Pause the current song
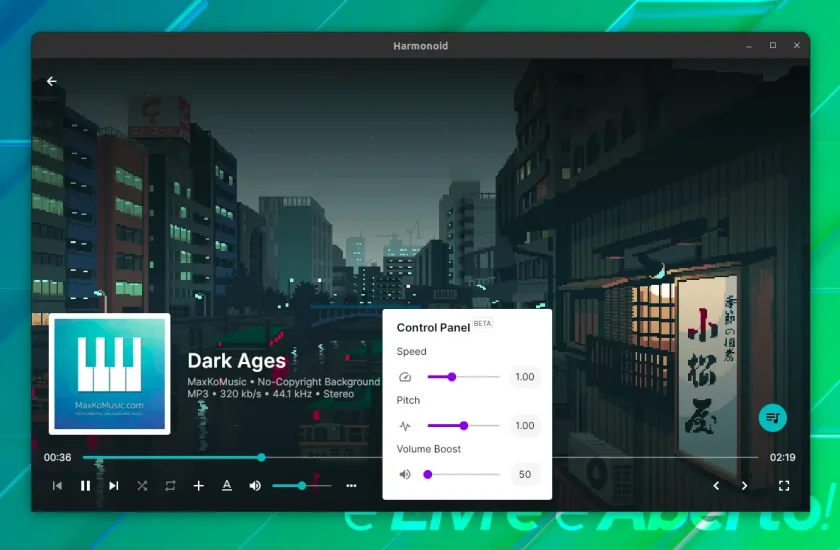 [85, 486]
